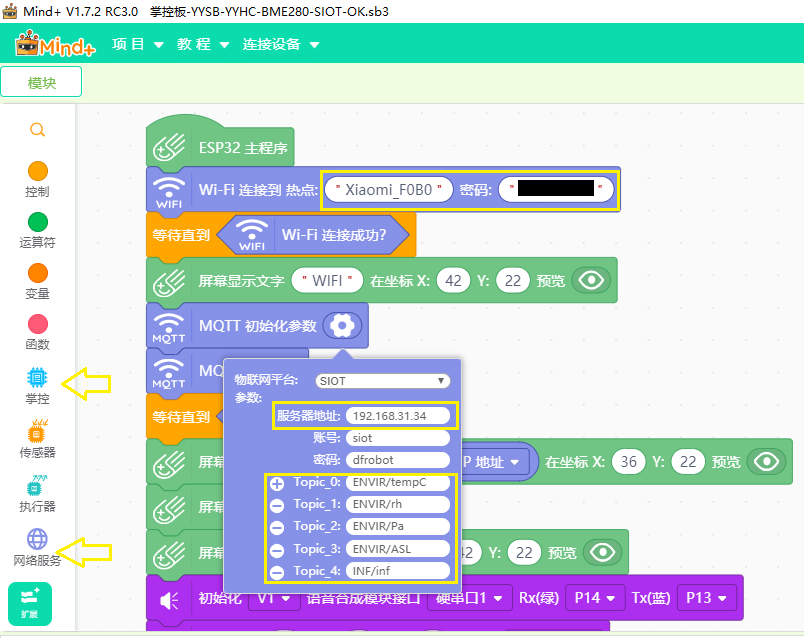Edit the 账号 siot field
The width and height of the screenshot is (804, 638).
coord(398,438)
